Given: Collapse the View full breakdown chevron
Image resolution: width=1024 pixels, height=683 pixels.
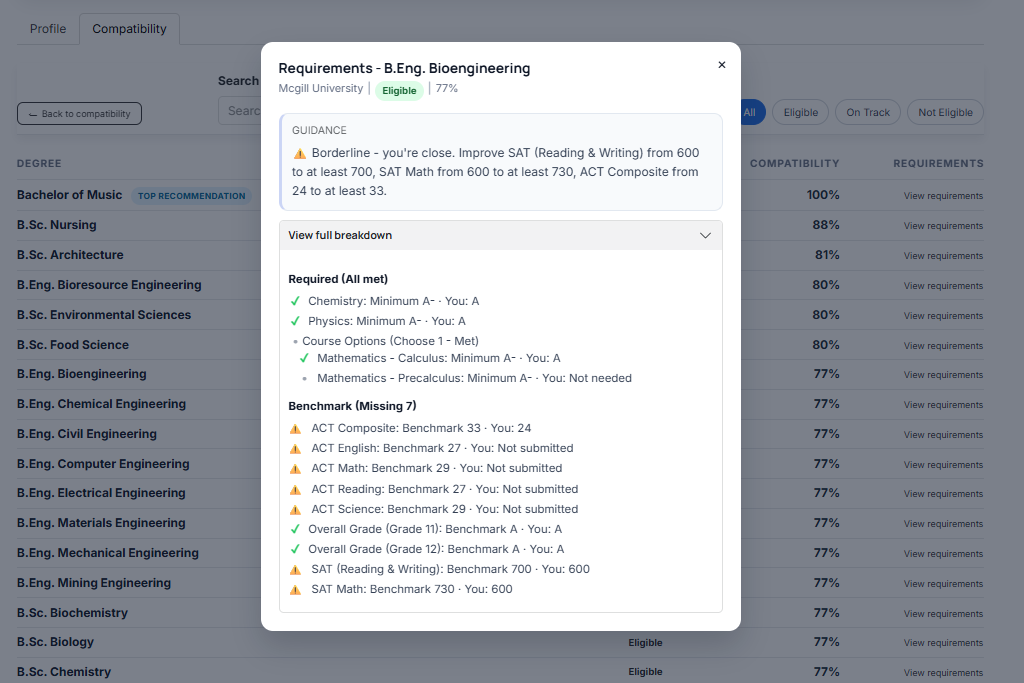Looking at the screenshot, I should click(705, 235).
